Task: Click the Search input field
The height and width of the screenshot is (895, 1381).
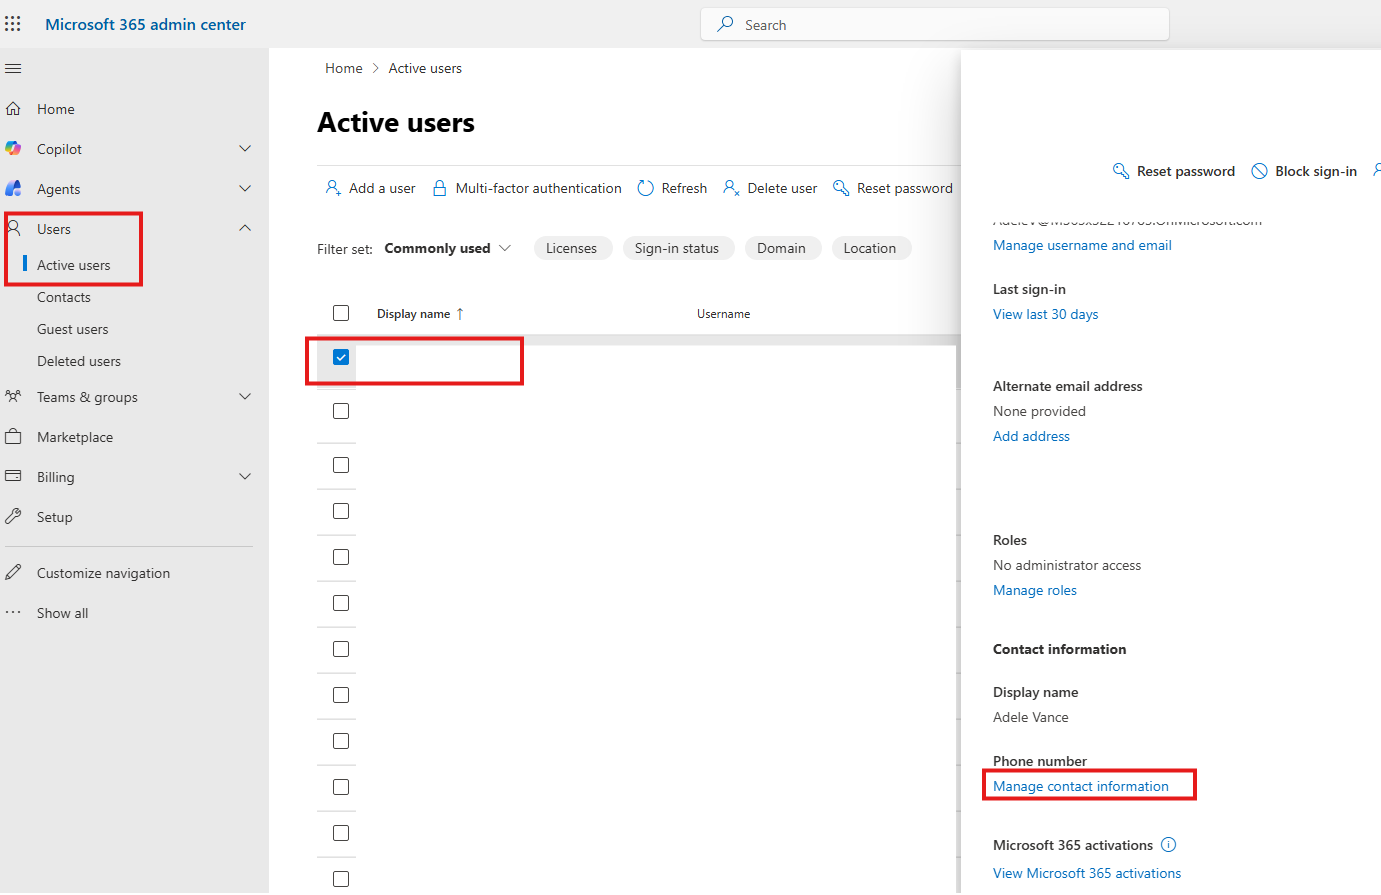Action: pos(935,25)
